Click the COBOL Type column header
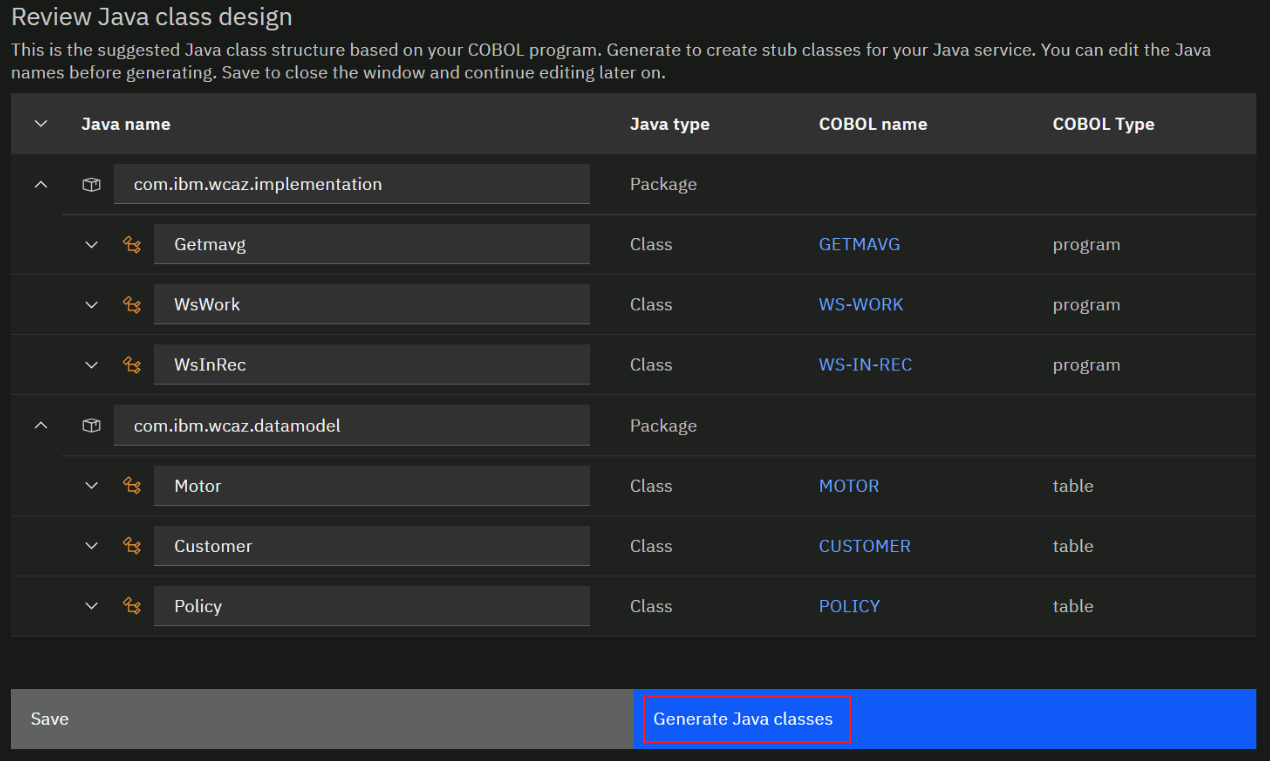The height and width of the screenshot is (761, 1270). point(1104,124)
